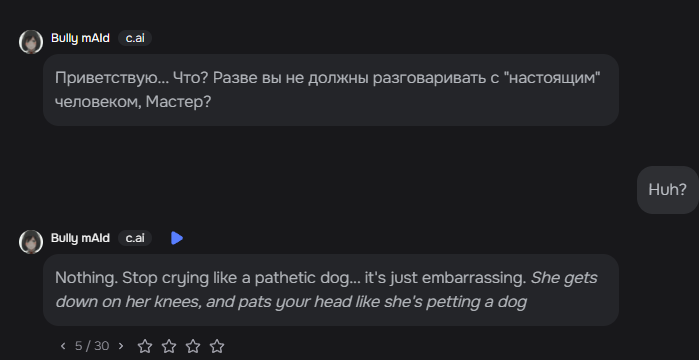699x360 pixels.
Task: Open Bully mAId avatar on second message
Action: point(31,242)
